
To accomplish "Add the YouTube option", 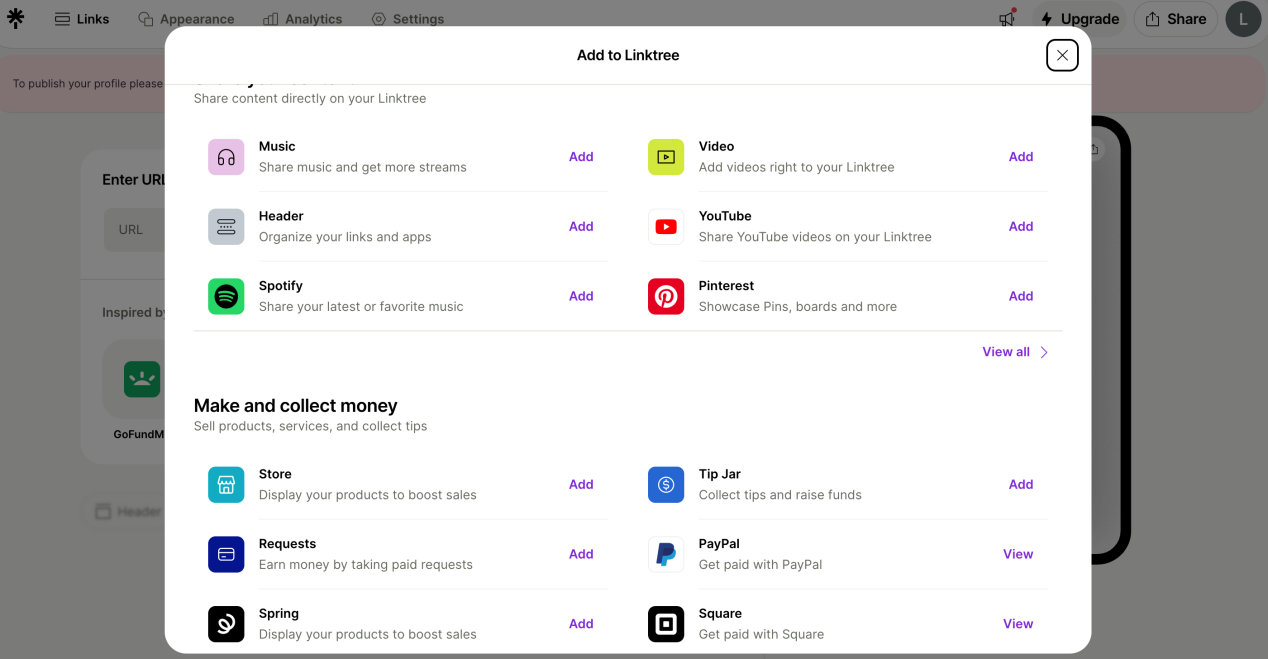I will (1021, 227).
